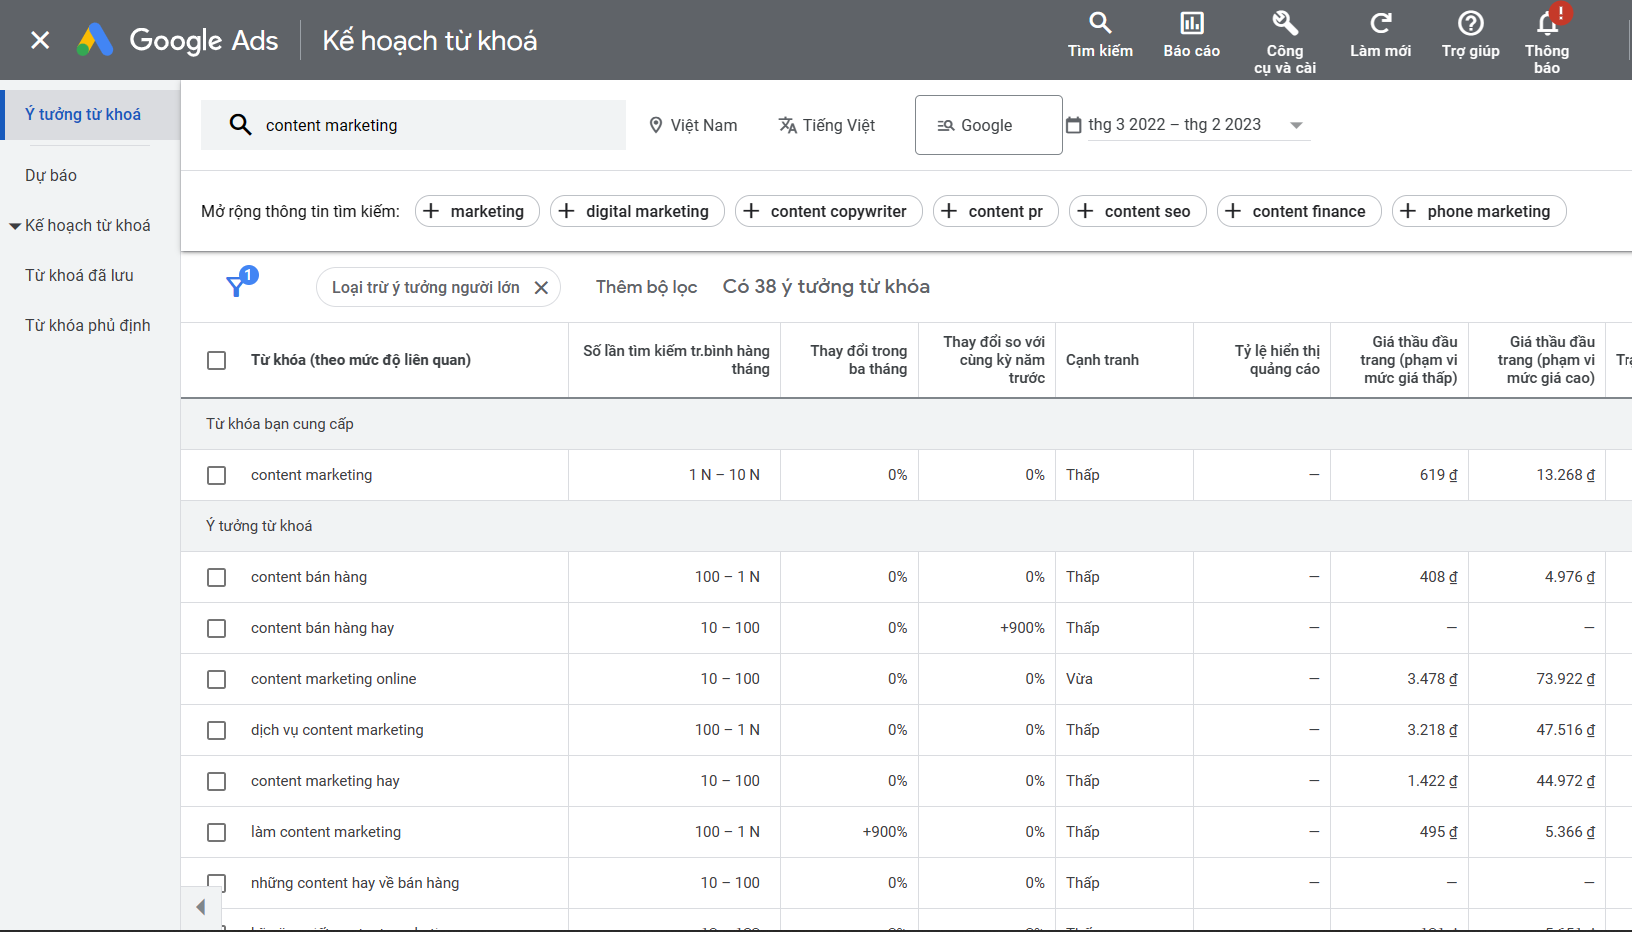Screen dimensions: 1632x932
Task: Add 'phone marketing' suggestion chip
Action: point(1478,211)
